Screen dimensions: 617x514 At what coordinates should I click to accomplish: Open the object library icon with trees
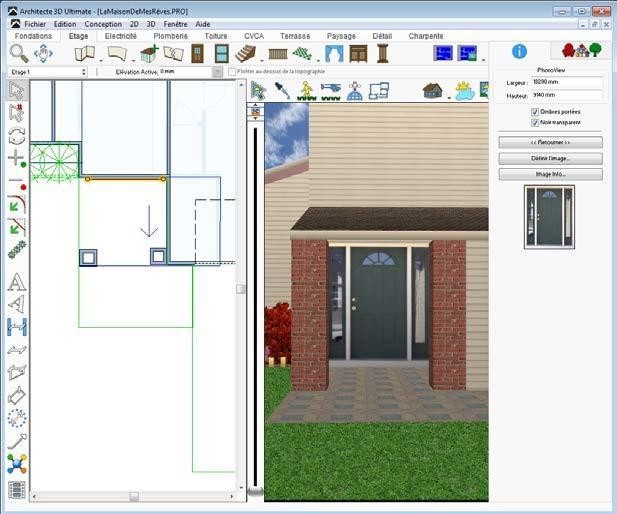[582, 50]
